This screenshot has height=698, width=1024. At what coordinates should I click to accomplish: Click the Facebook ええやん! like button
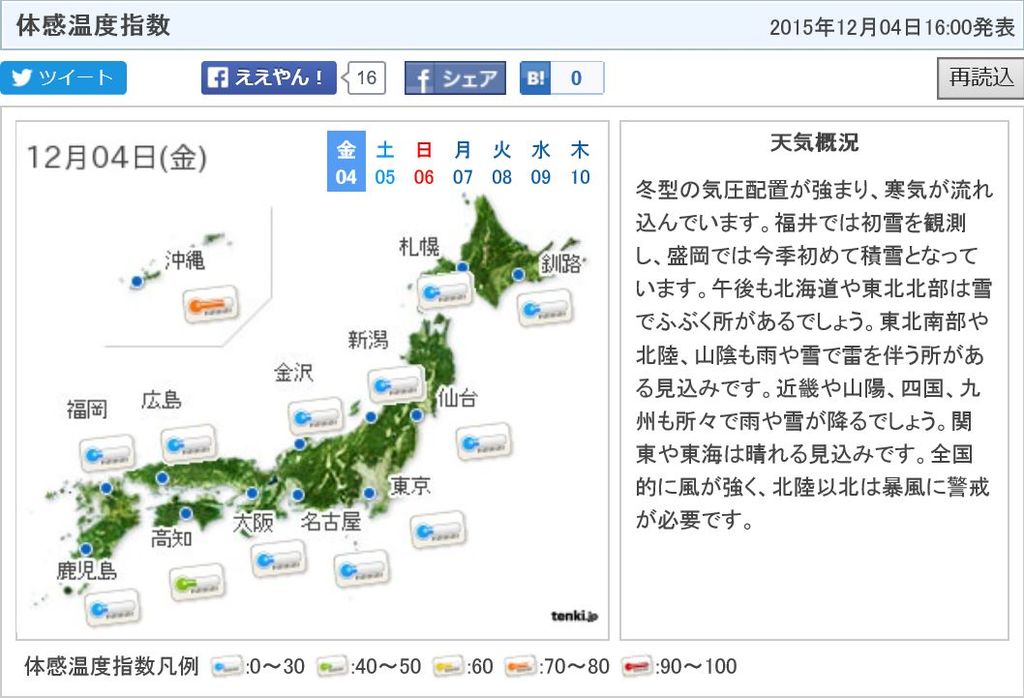pos(268,78)
